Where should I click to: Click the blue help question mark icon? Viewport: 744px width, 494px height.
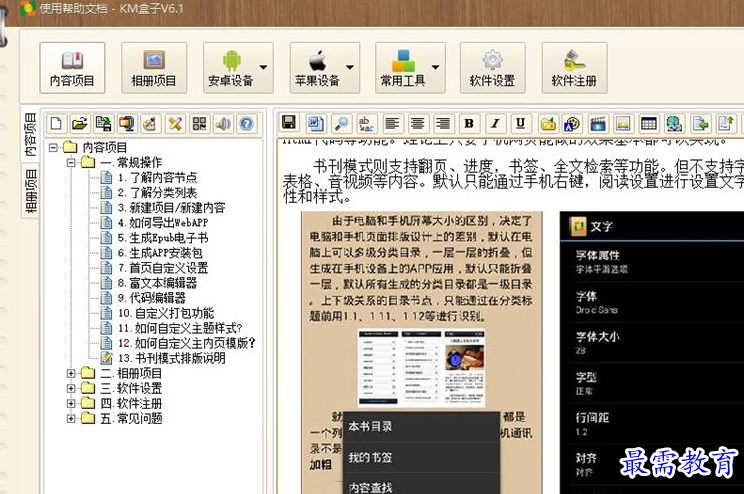click(245, 124)
